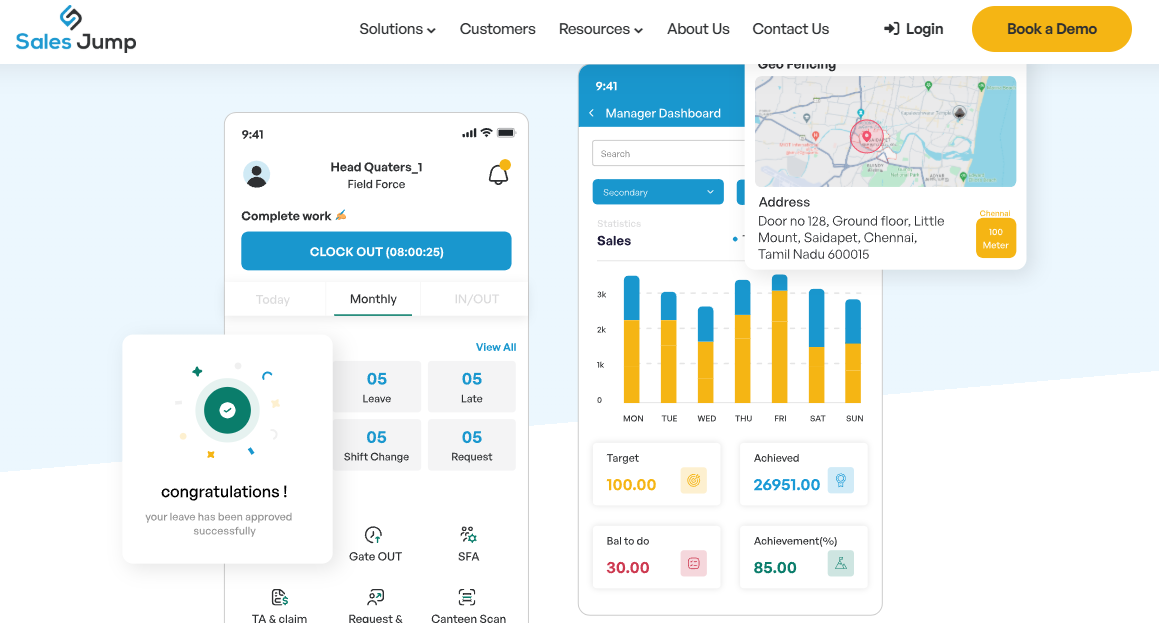Click the SUN bar in Sales chart
1159x623 pixels.
tap(853, 351)
